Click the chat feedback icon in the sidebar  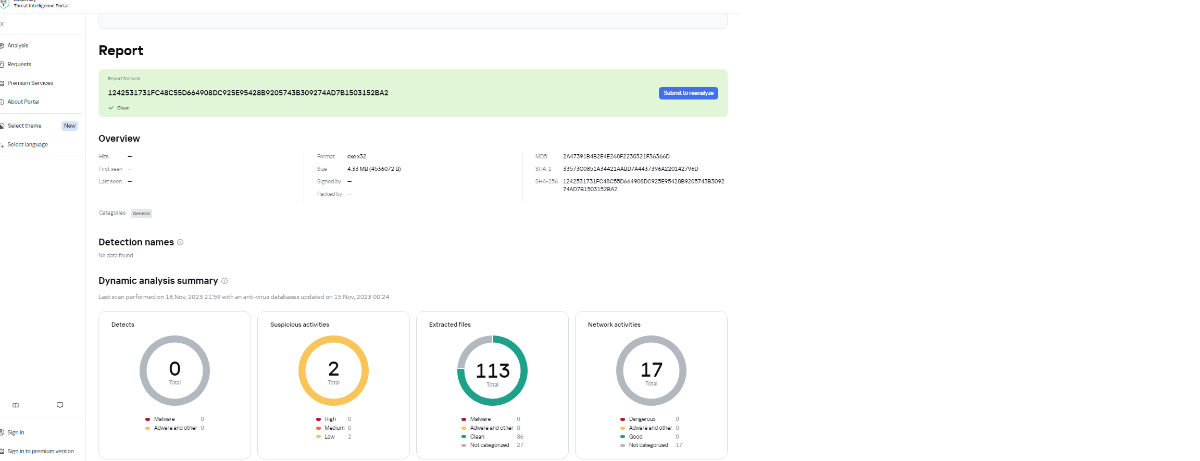60,405
